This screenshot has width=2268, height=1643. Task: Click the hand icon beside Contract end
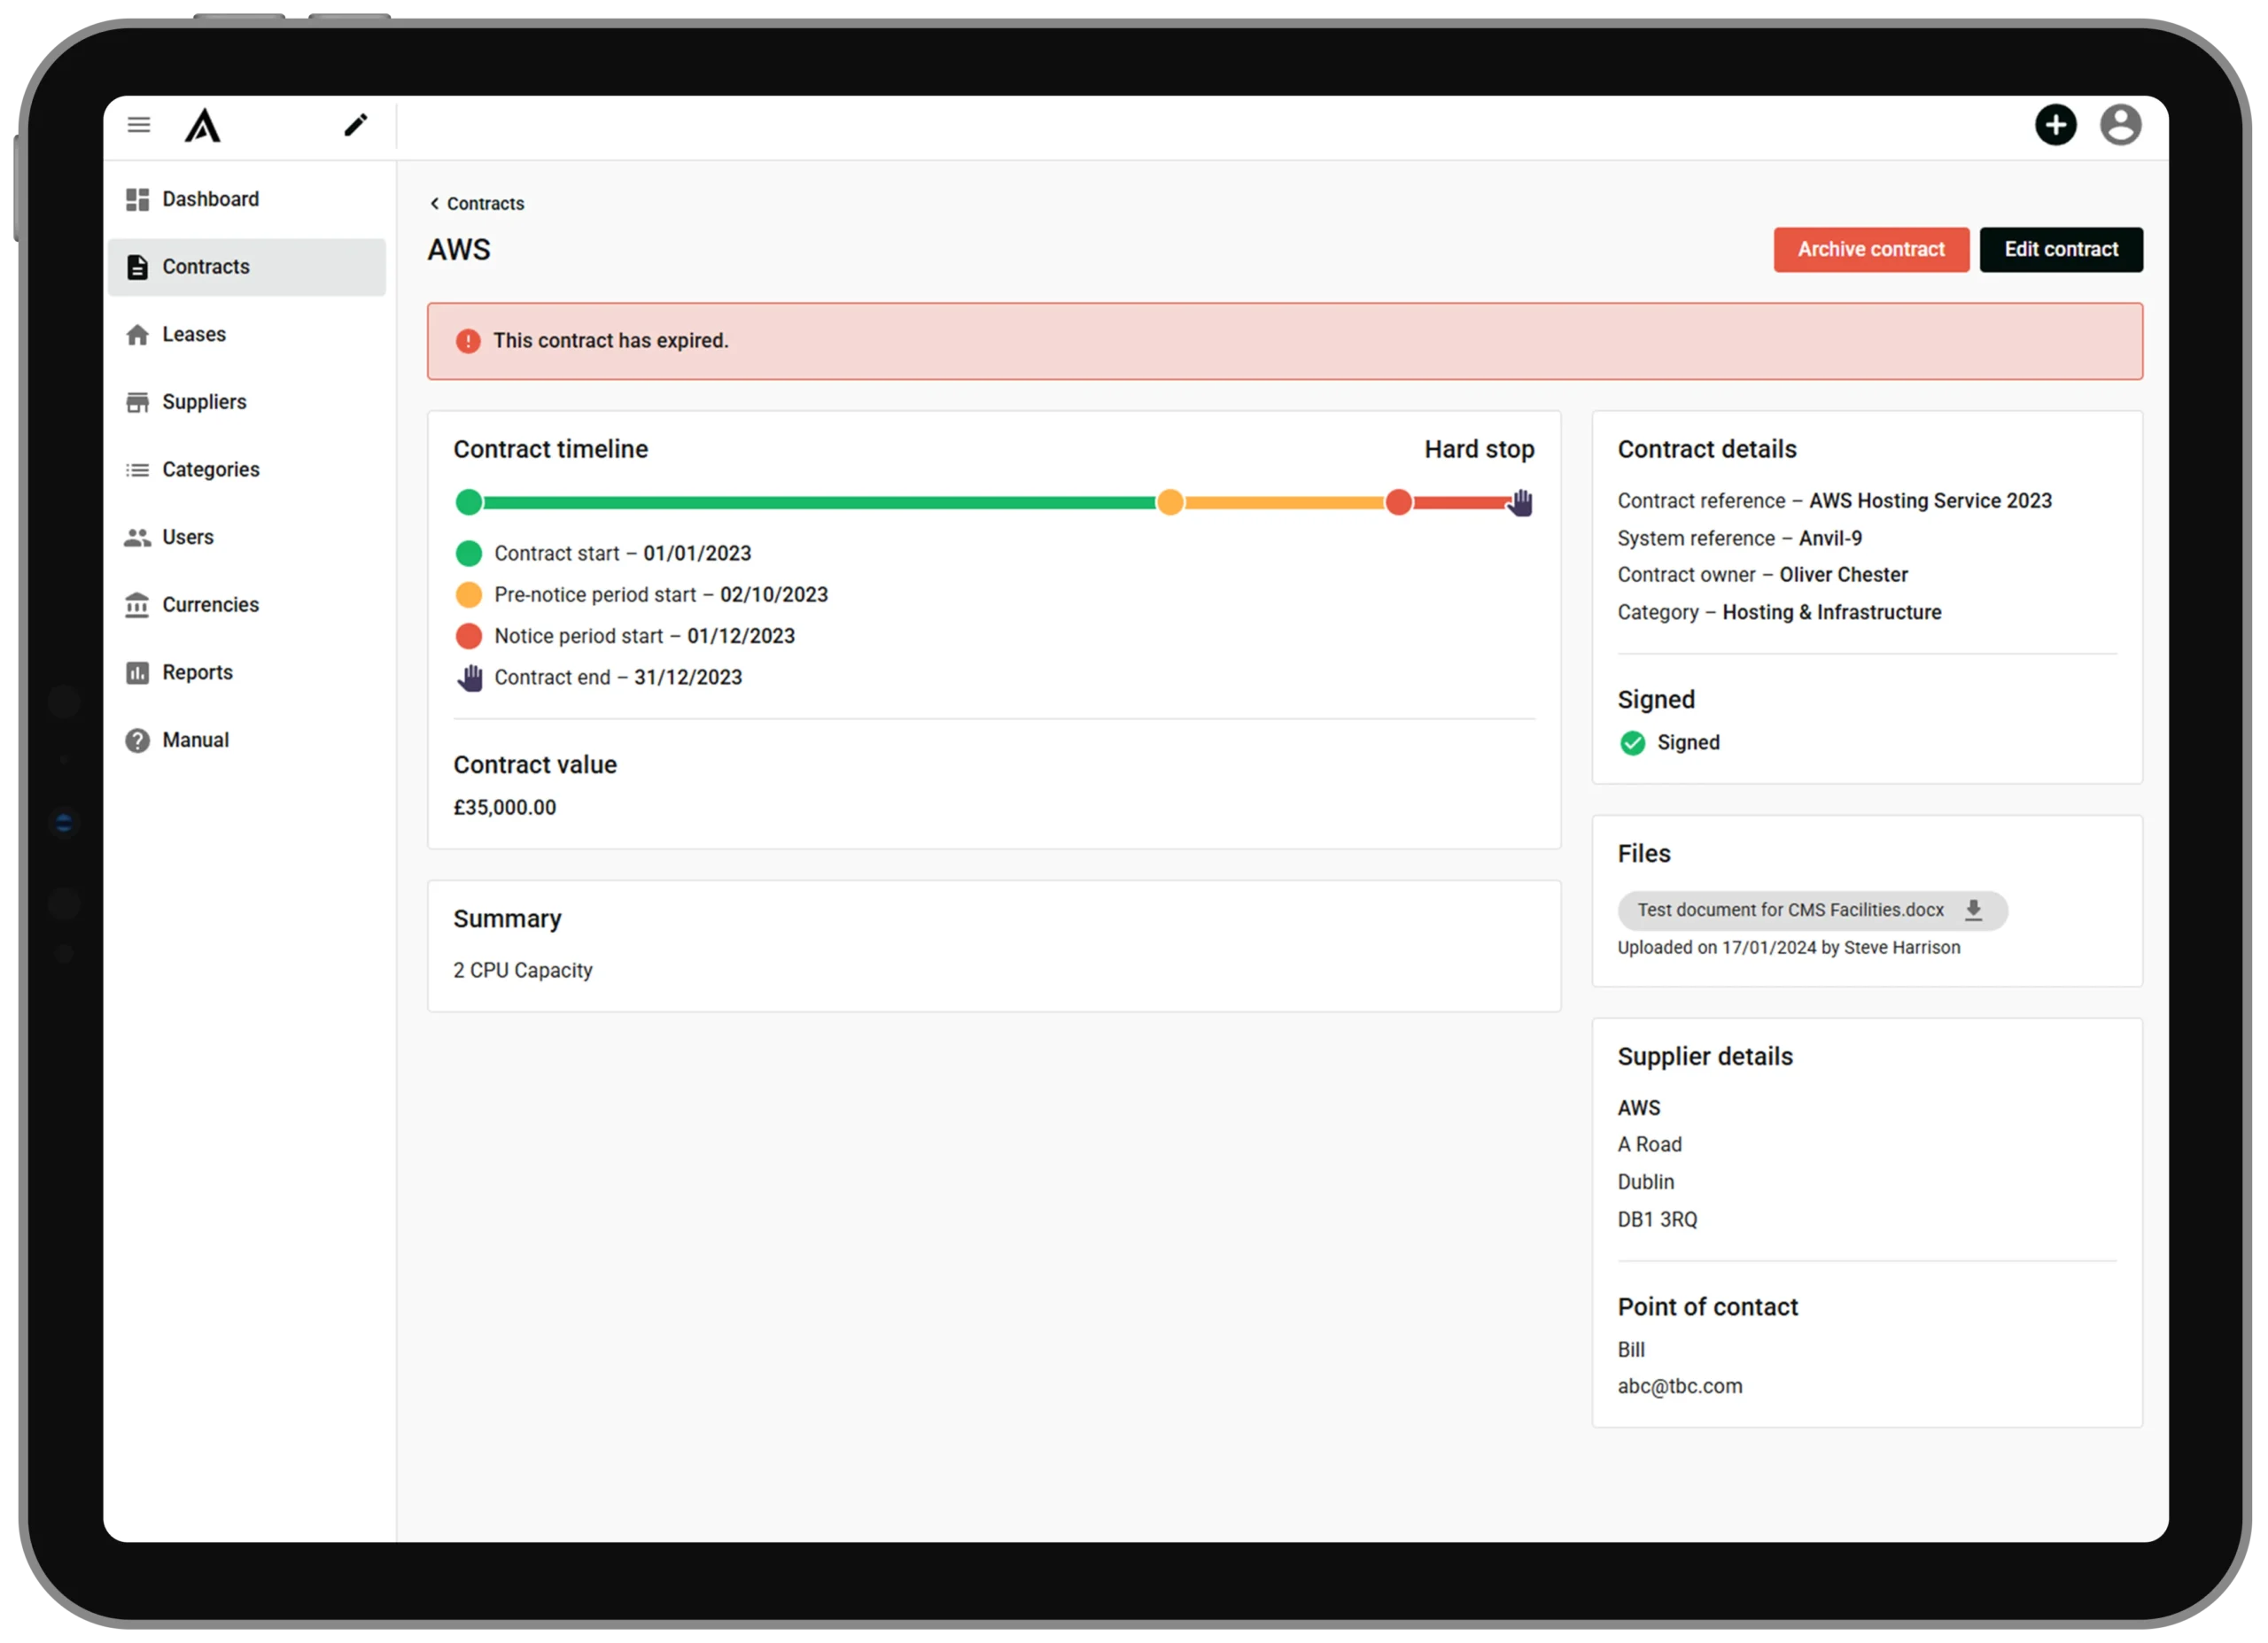coord(470,678)
